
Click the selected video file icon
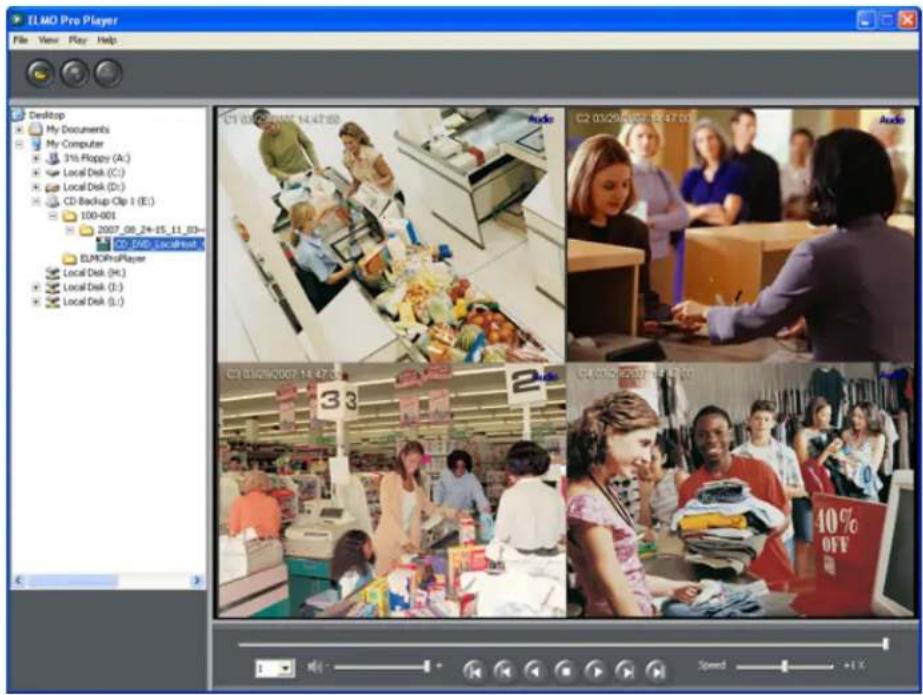coord(104,244)
